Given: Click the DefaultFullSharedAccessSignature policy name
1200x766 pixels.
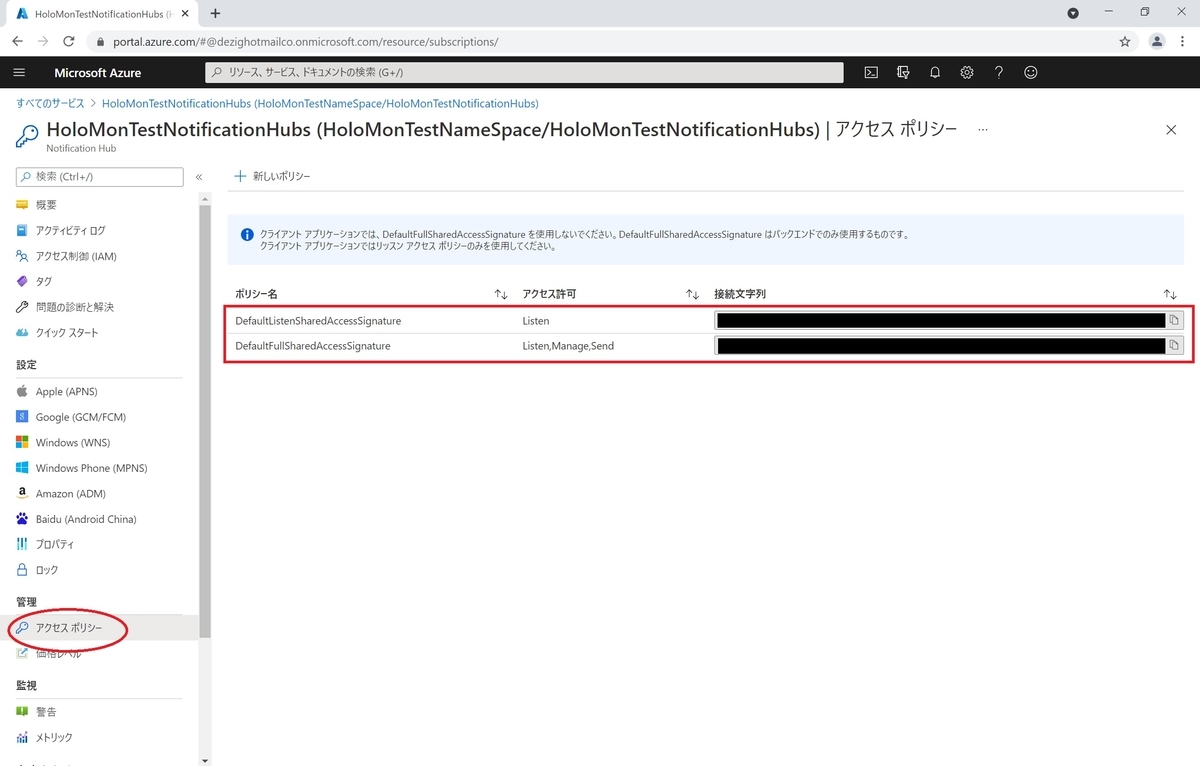Looking at the screenshot, I should (312, 346).
